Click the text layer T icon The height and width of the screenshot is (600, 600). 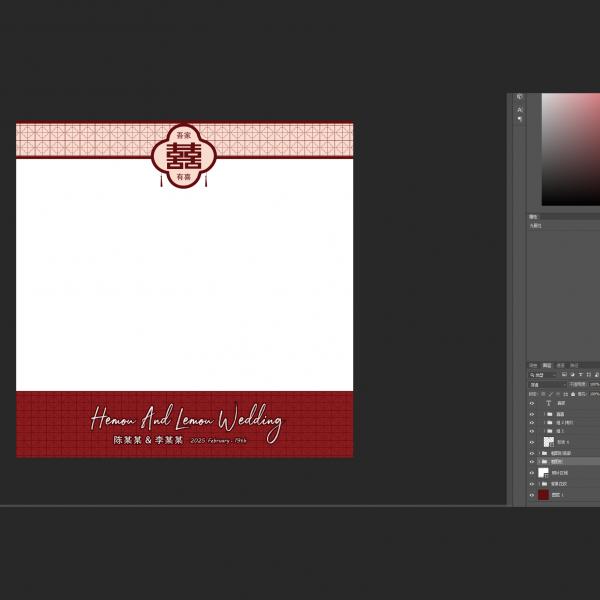point(548,403)
